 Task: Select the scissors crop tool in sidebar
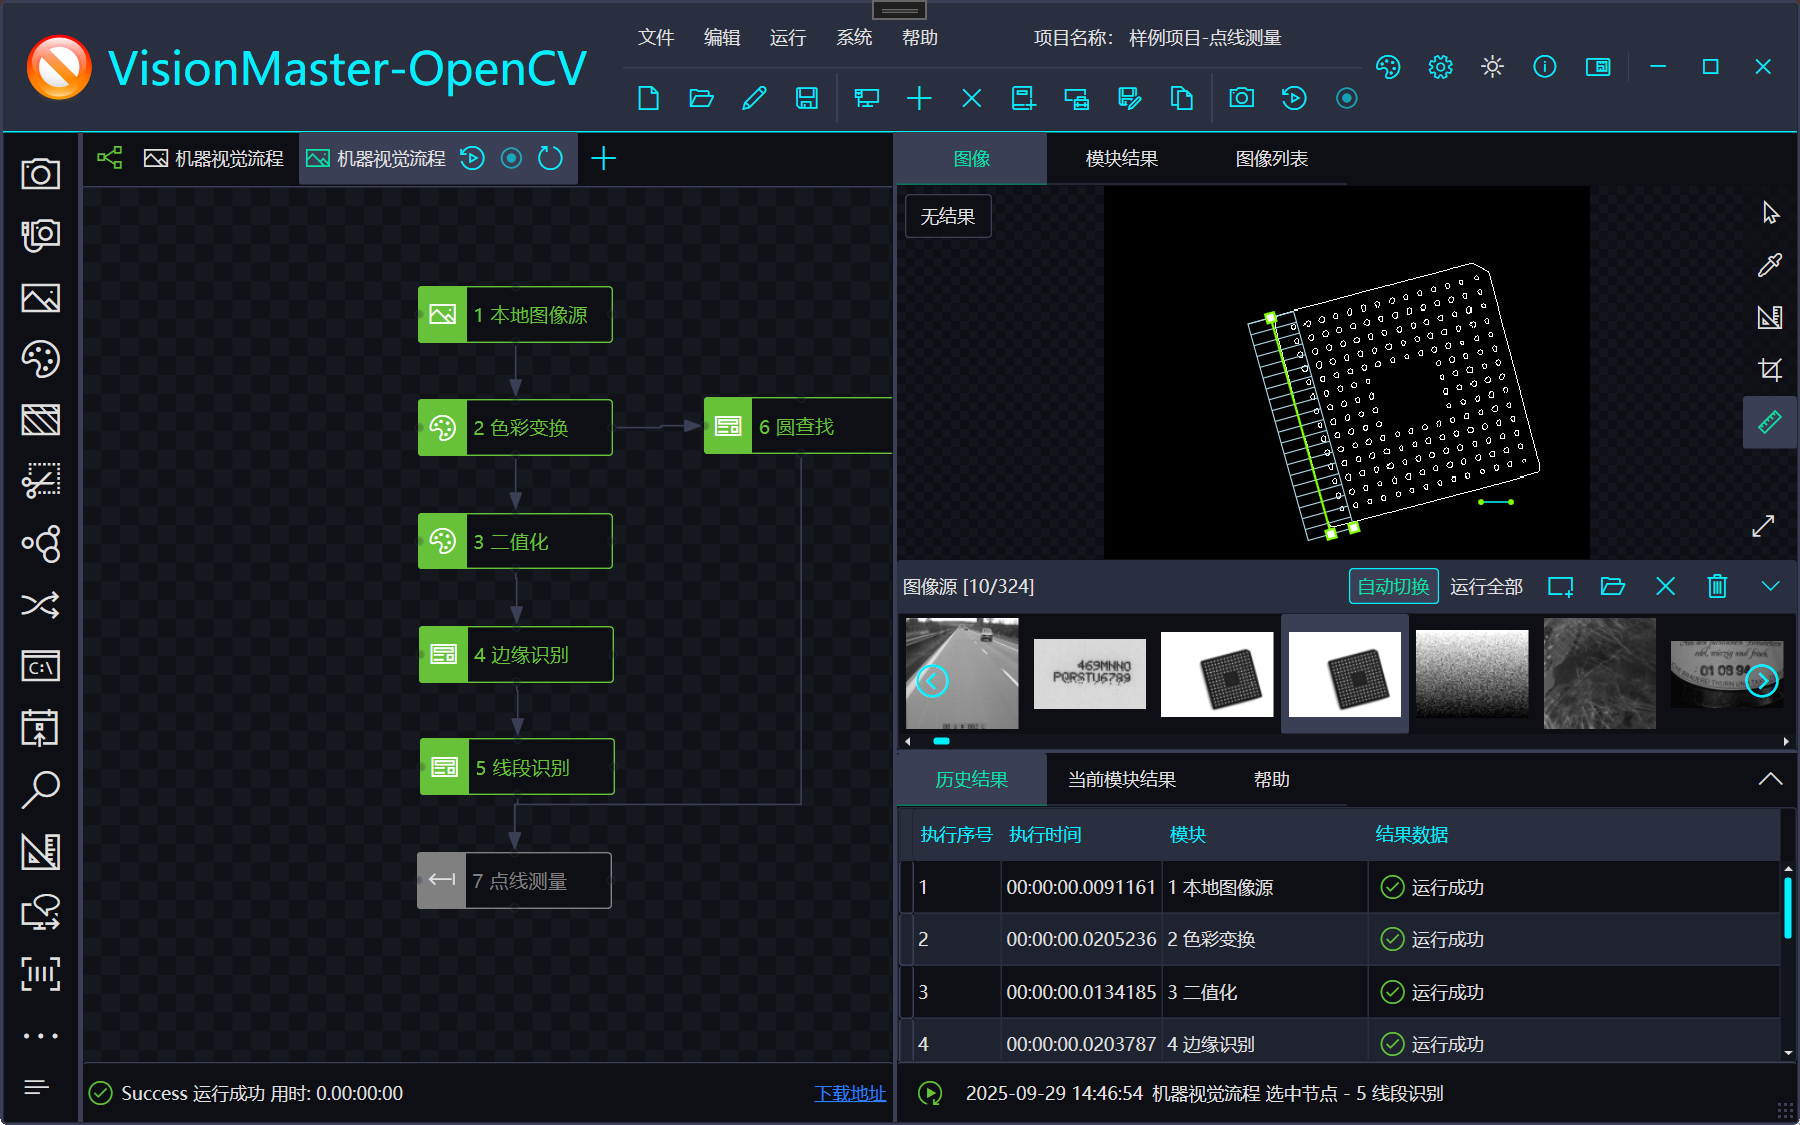(41, 481)
